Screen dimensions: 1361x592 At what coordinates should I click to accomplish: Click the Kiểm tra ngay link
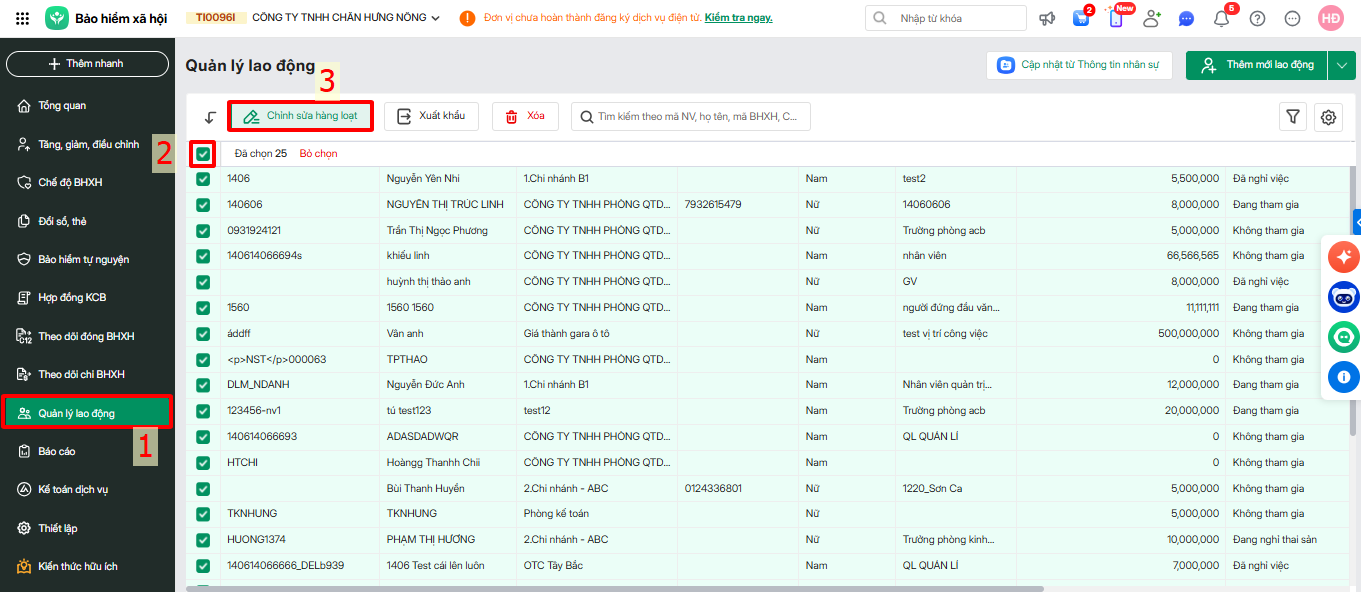pyautogui.click(x=738, y=18)
